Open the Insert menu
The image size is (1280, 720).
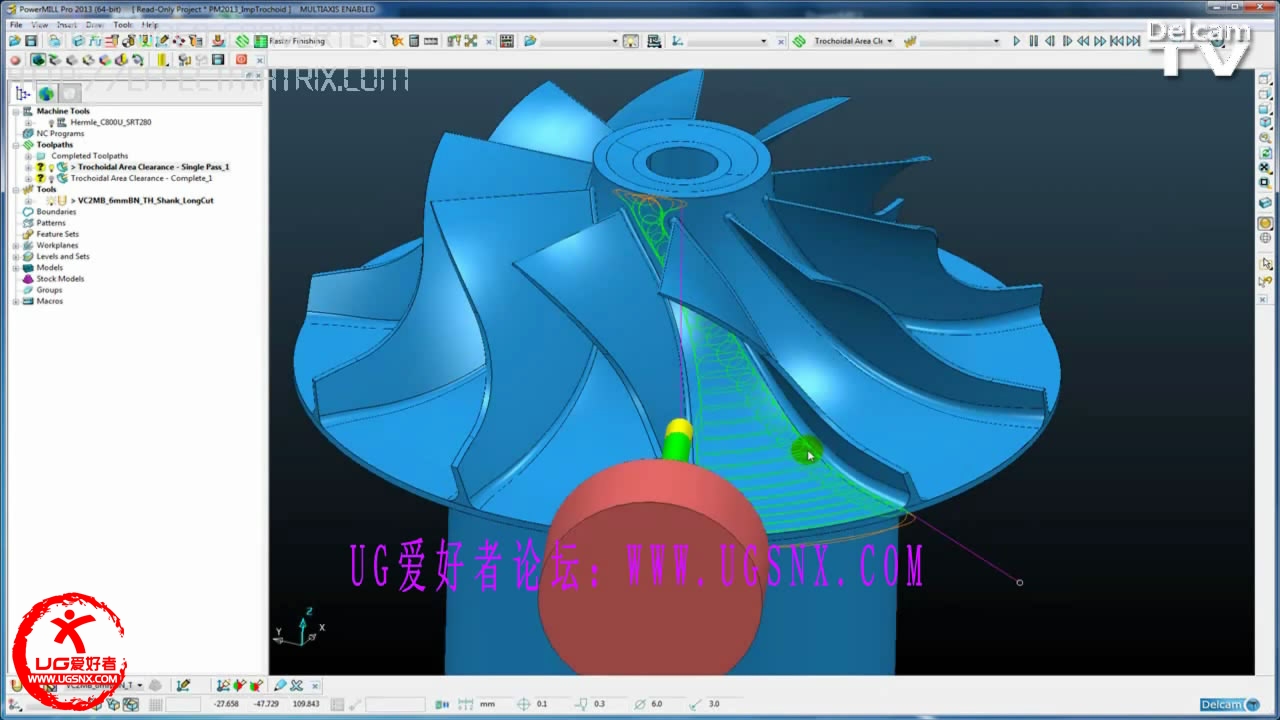(67, 24)
